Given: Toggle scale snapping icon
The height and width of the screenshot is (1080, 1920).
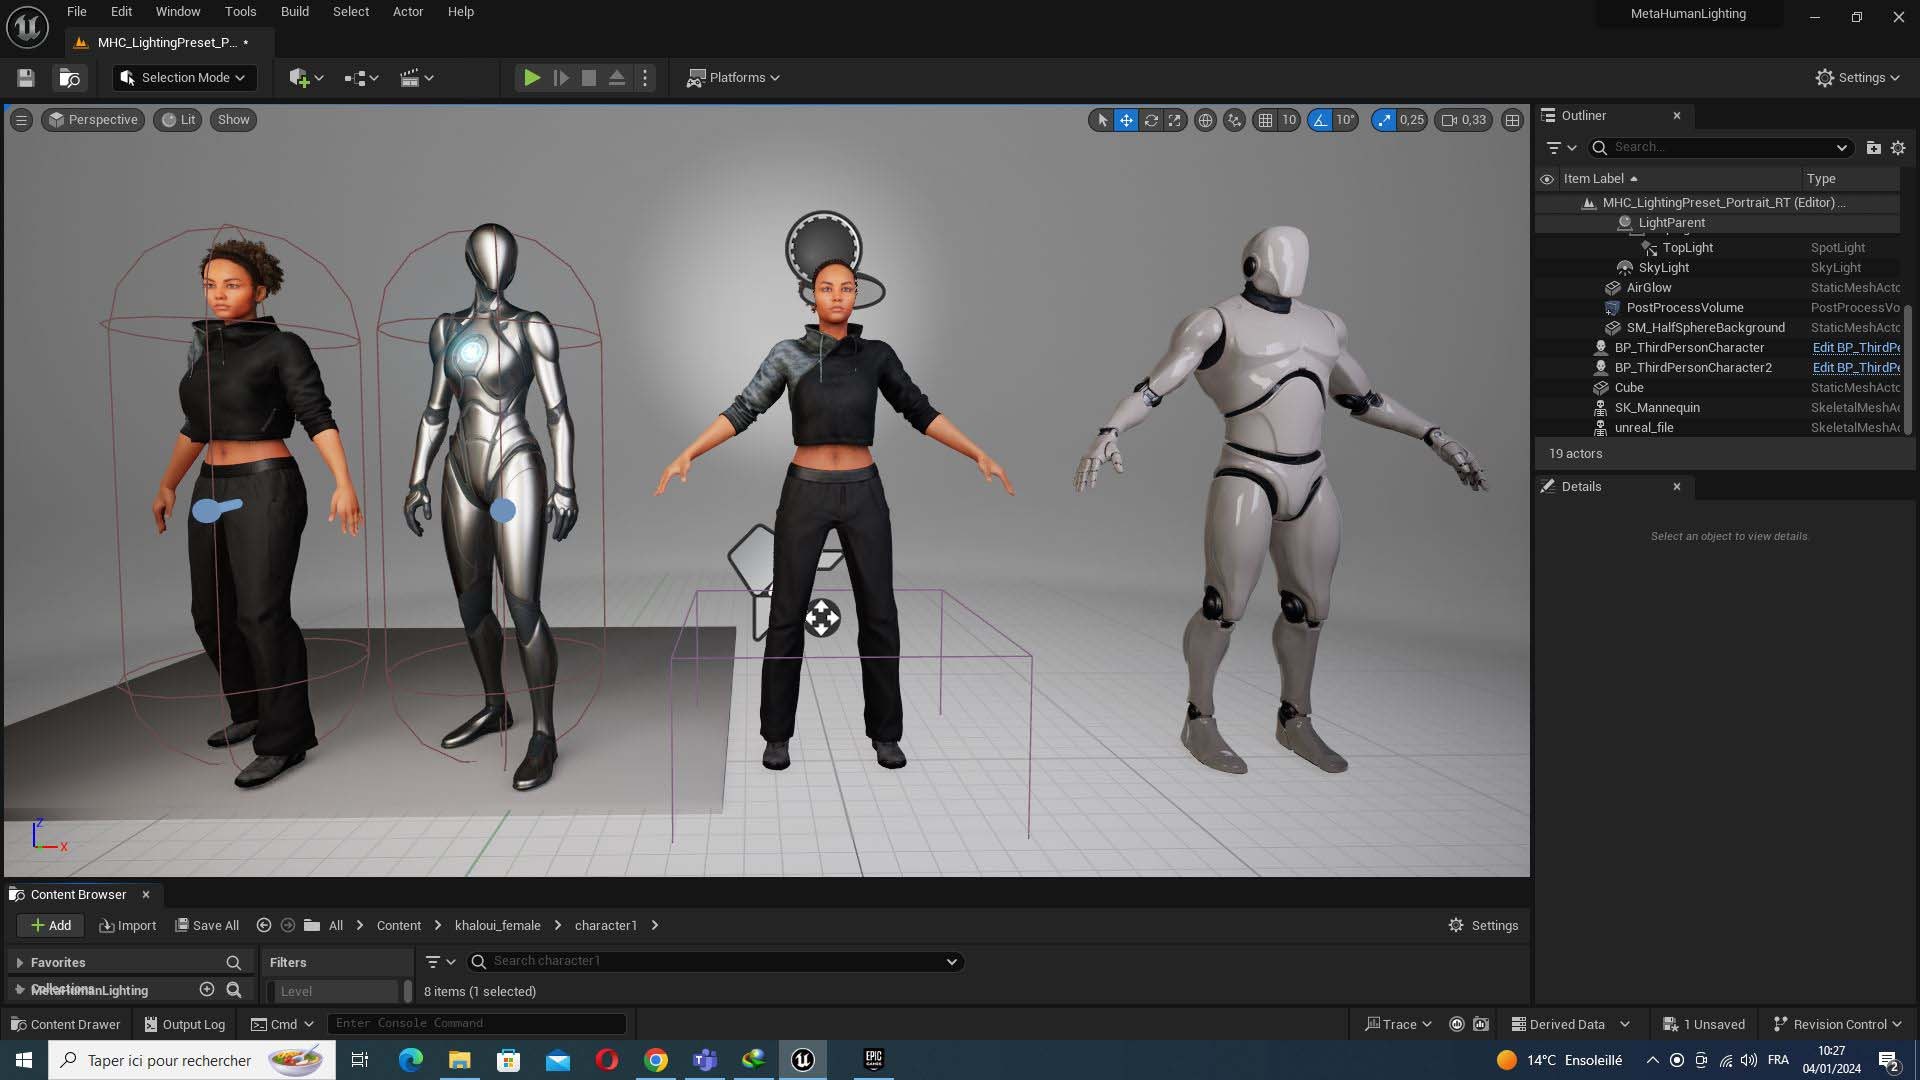Looking at the screenshot, I should tap(1384, 120).
